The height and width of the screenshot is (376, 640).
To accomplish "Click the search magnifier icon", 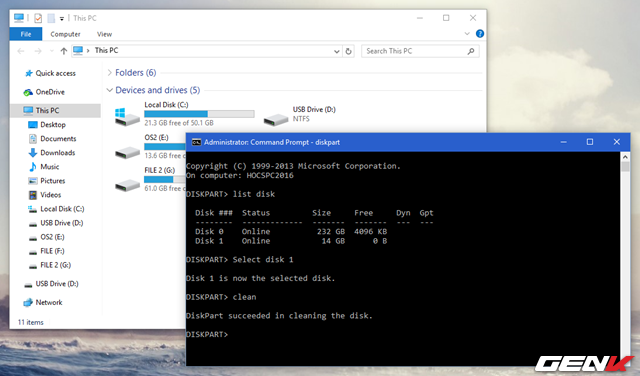I will point(471,51).
